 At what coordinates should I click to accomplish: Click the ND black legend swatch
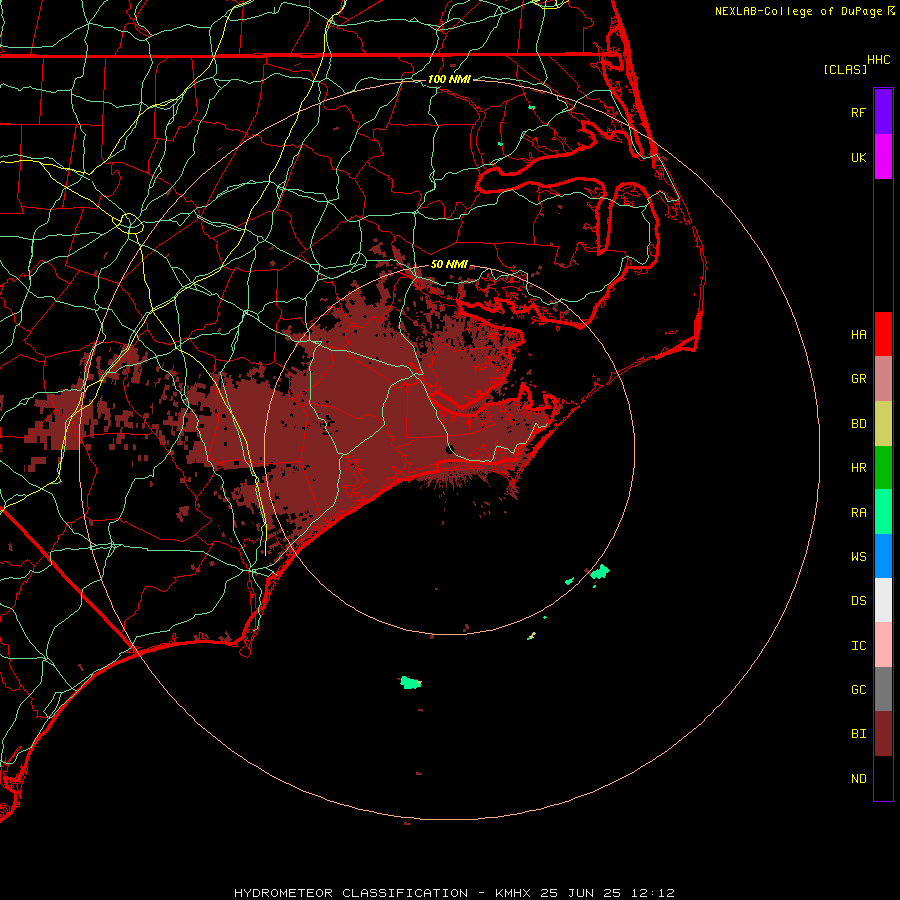tap(883, 778)
